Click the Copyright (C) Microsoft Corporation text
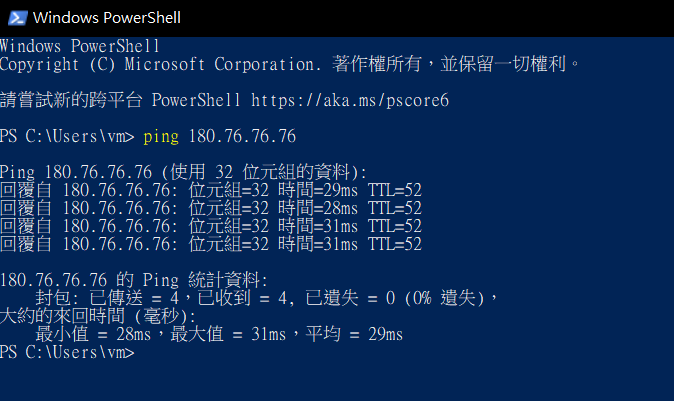Image resolution: width=674 pixels, height=401 pixels. point(198,64)
